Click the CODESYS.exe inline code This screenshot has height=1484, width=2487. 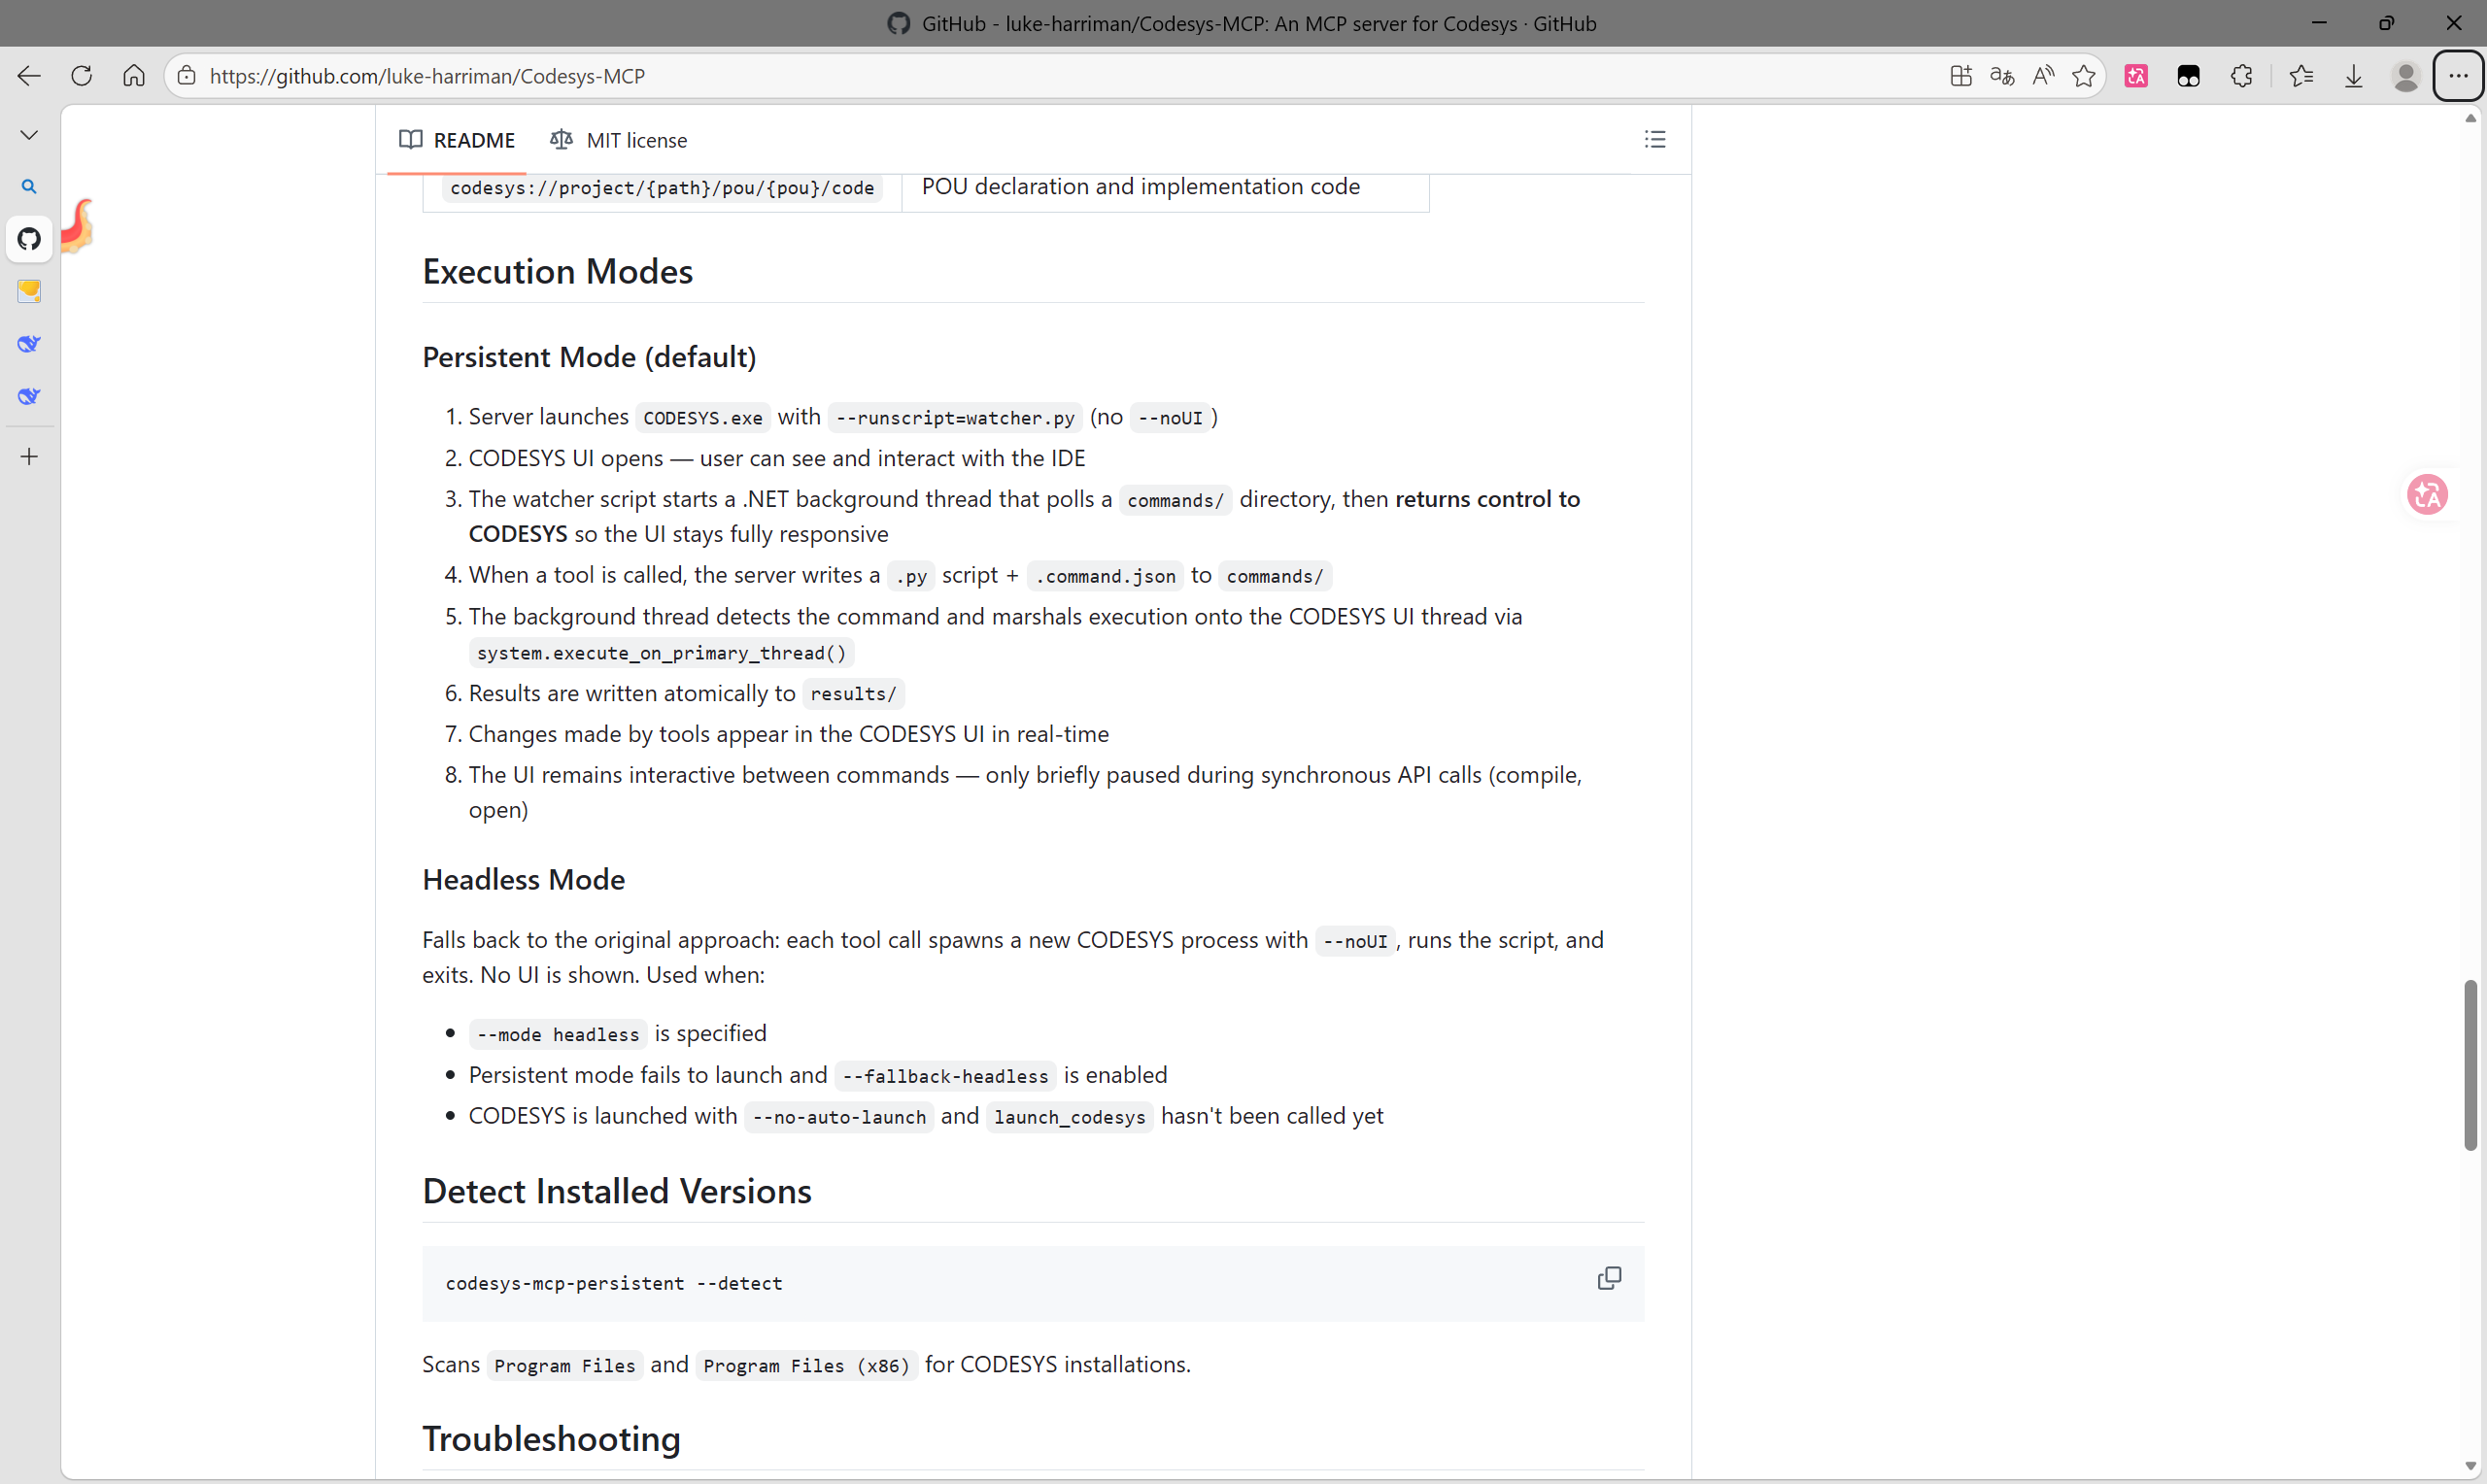pos(702,418)
